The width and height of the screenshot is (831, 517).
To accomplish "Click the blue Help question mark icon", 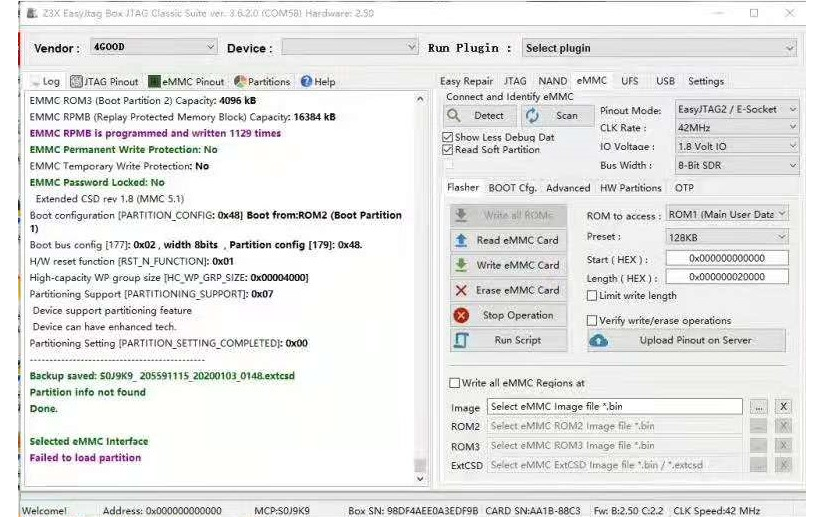I will (x=306, y=82).
